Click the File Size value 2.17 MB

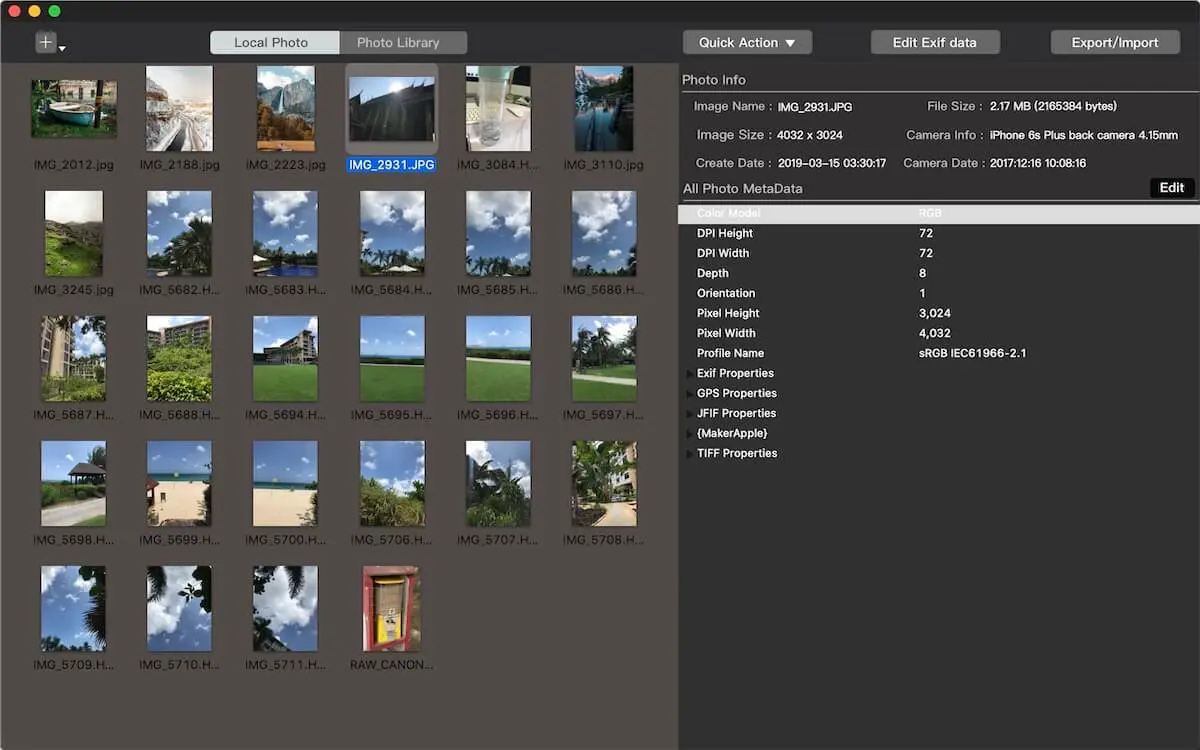(x=1053, y=106)
